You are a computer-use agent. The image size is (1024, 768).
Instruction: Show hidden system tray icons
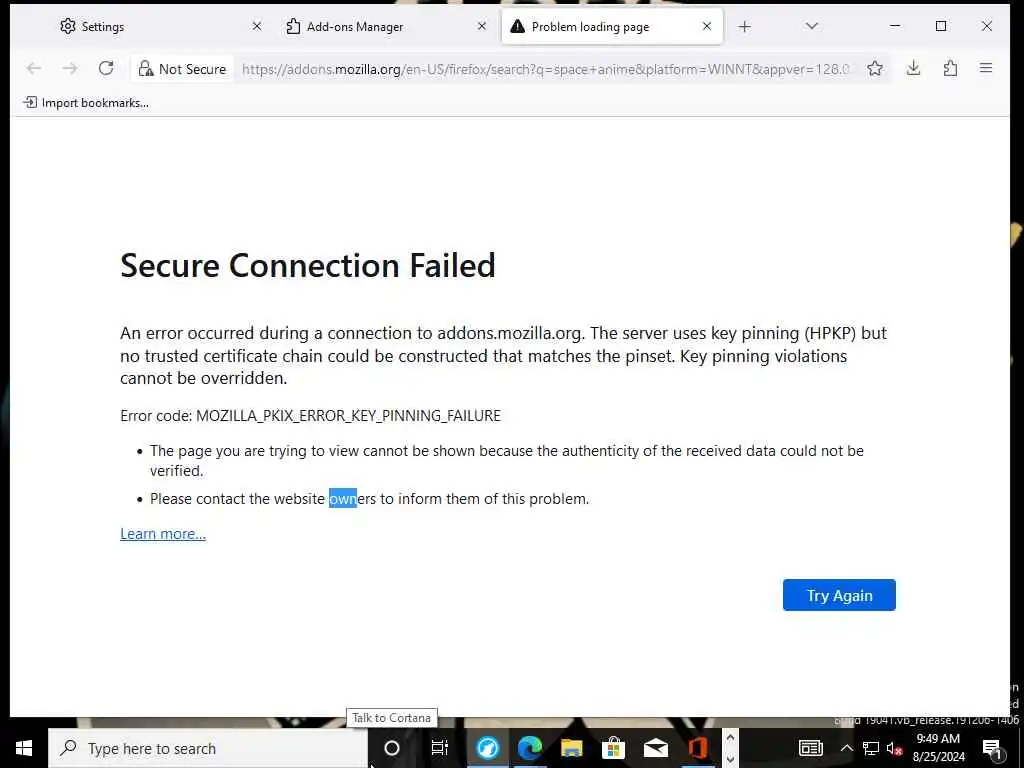[x=846, y=748]
